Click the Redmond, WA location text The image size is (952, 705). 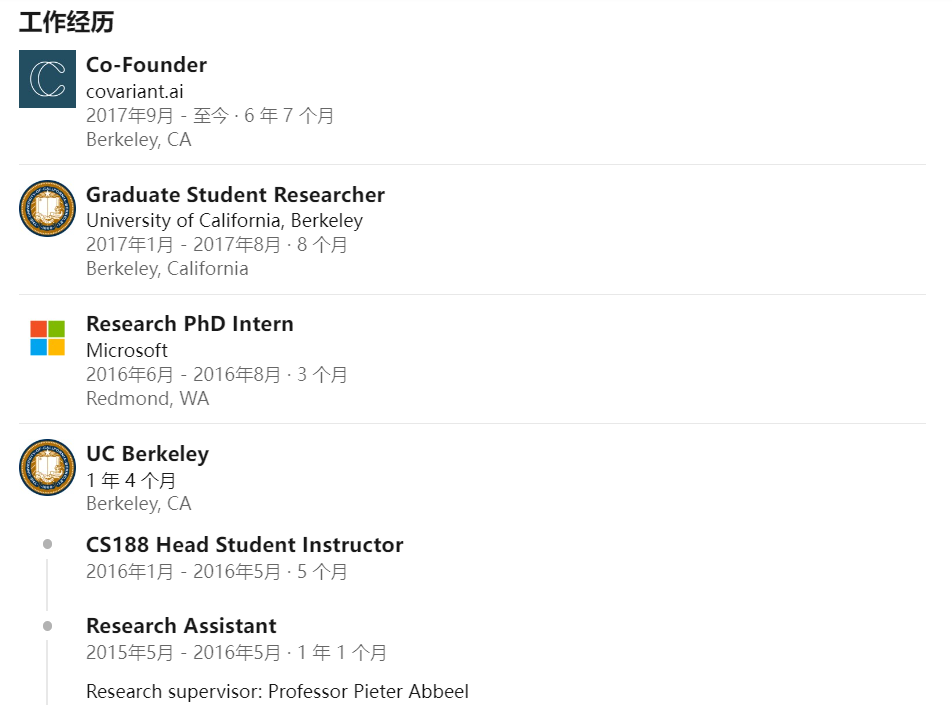[147, 398]
